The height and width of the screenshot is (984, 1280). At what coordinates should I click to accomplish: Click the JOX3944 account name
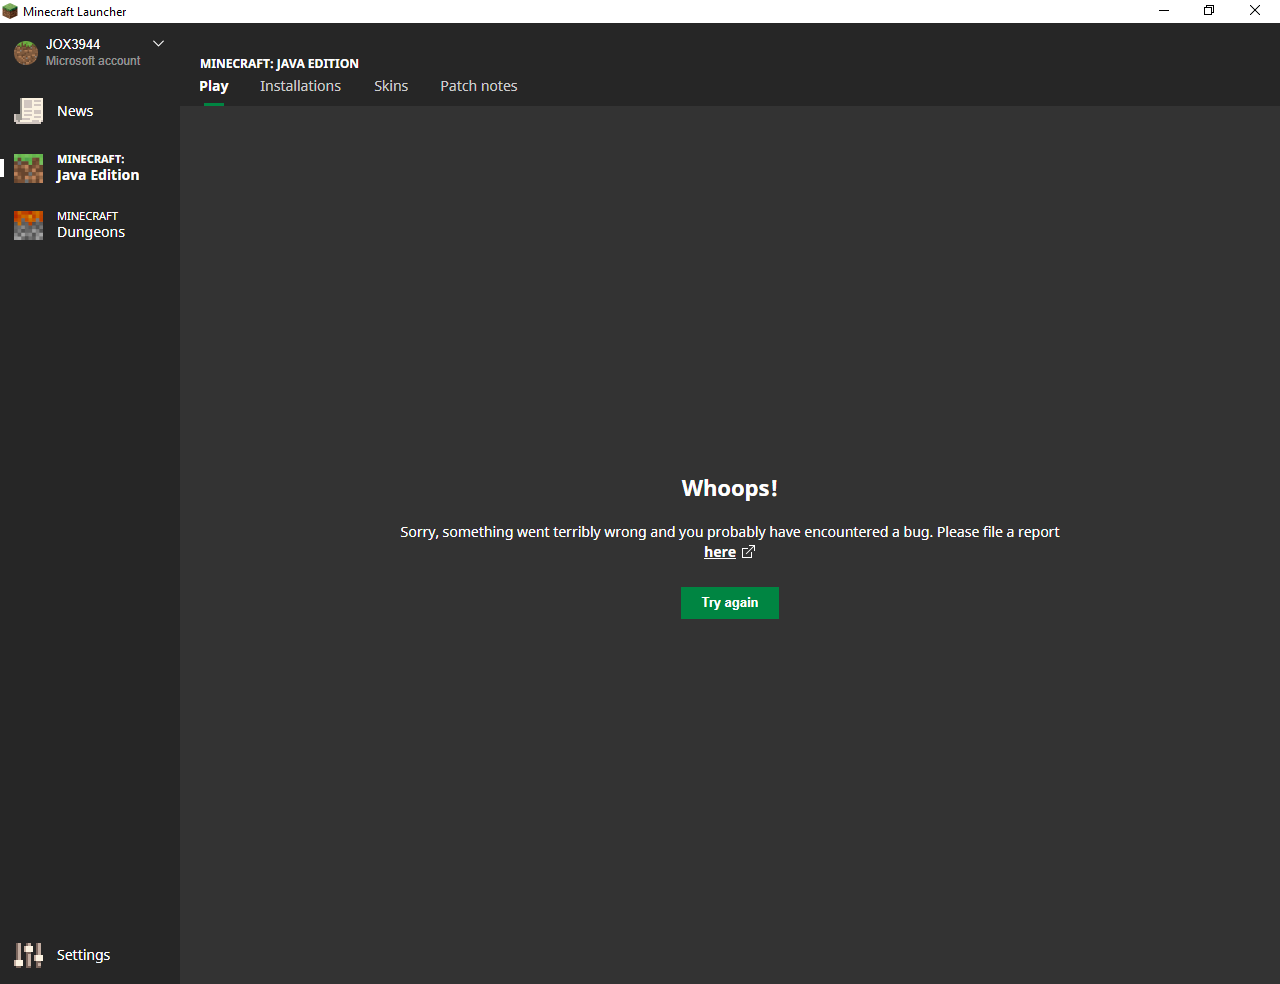[73, 44]
